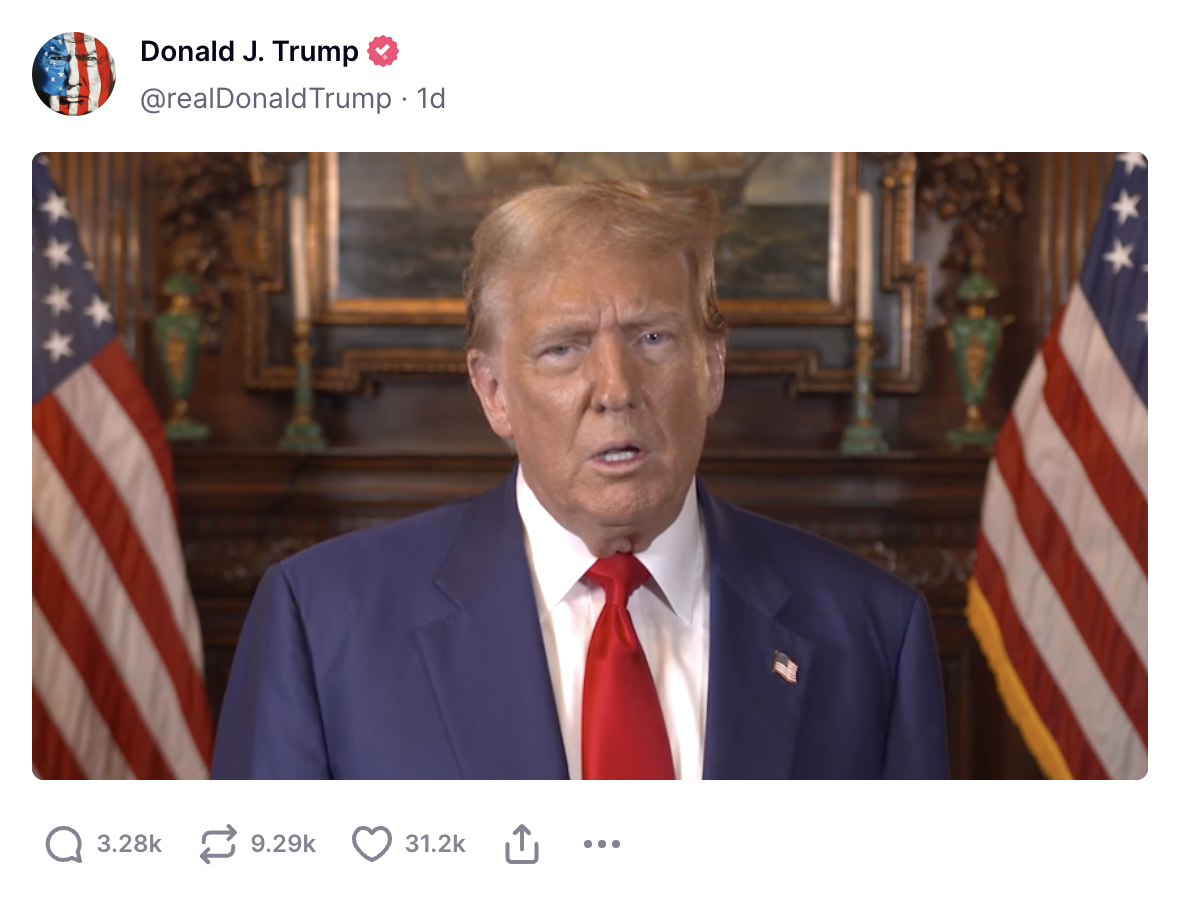Click the red verified checkmark badge
Image resolution: width=1180 pixels, height=902 pixels.
pyautogui.click(x=383, y=51)
